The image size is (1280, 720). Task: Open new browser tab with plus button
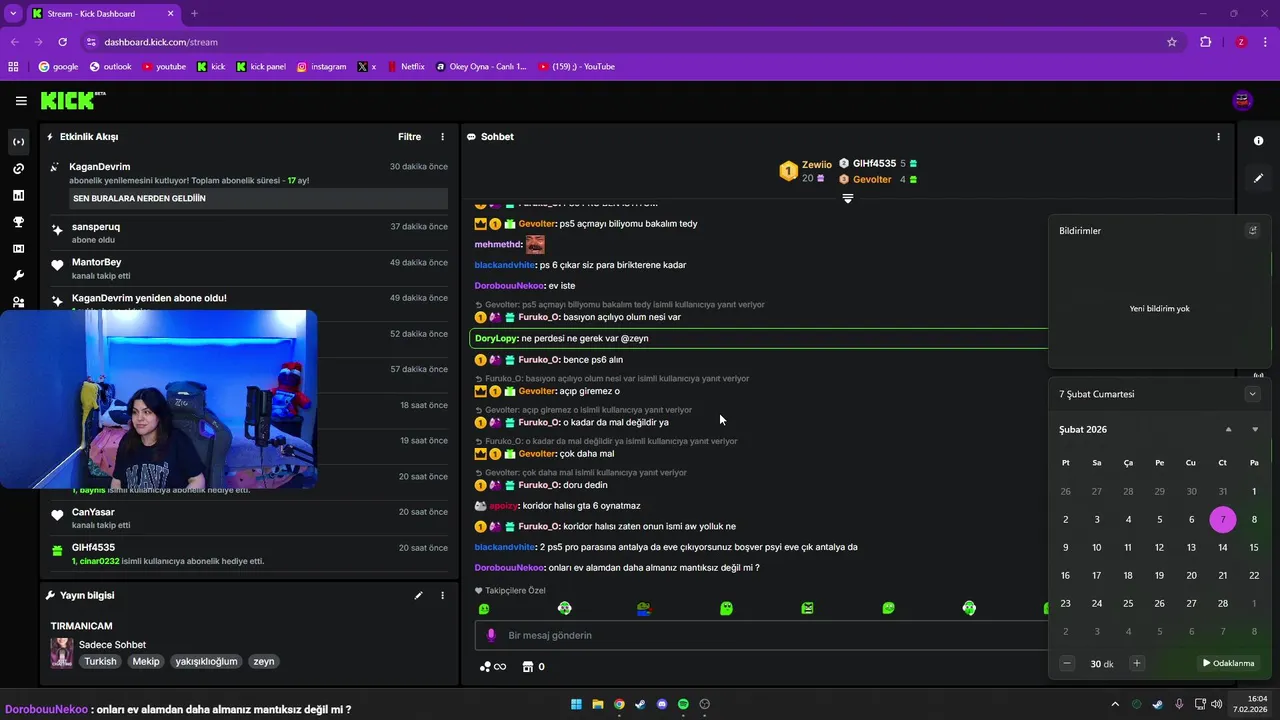(194, 14)
